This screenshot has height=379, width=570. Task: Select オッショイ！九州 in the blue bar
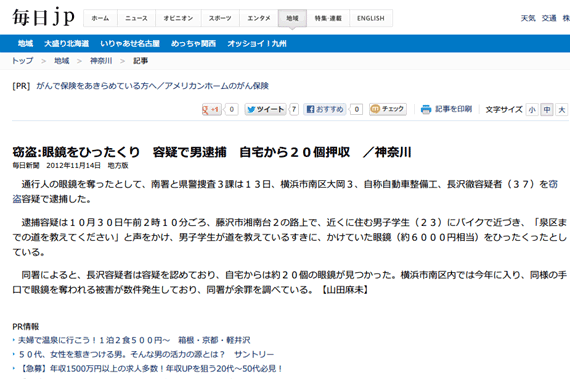click(257, 44)
